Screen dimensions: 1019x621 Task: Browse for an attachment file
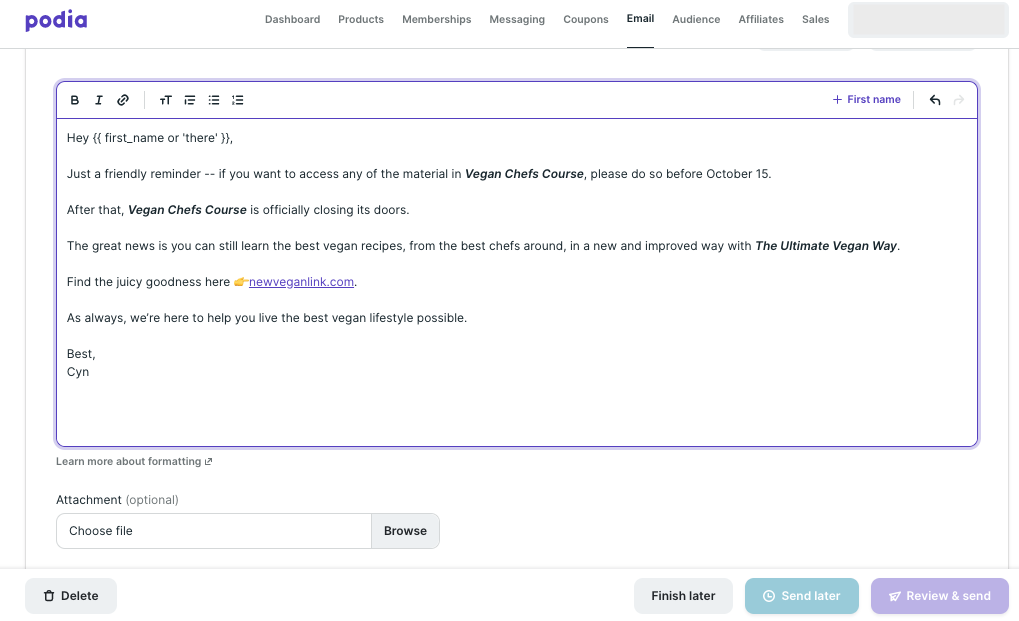point(405,530)
